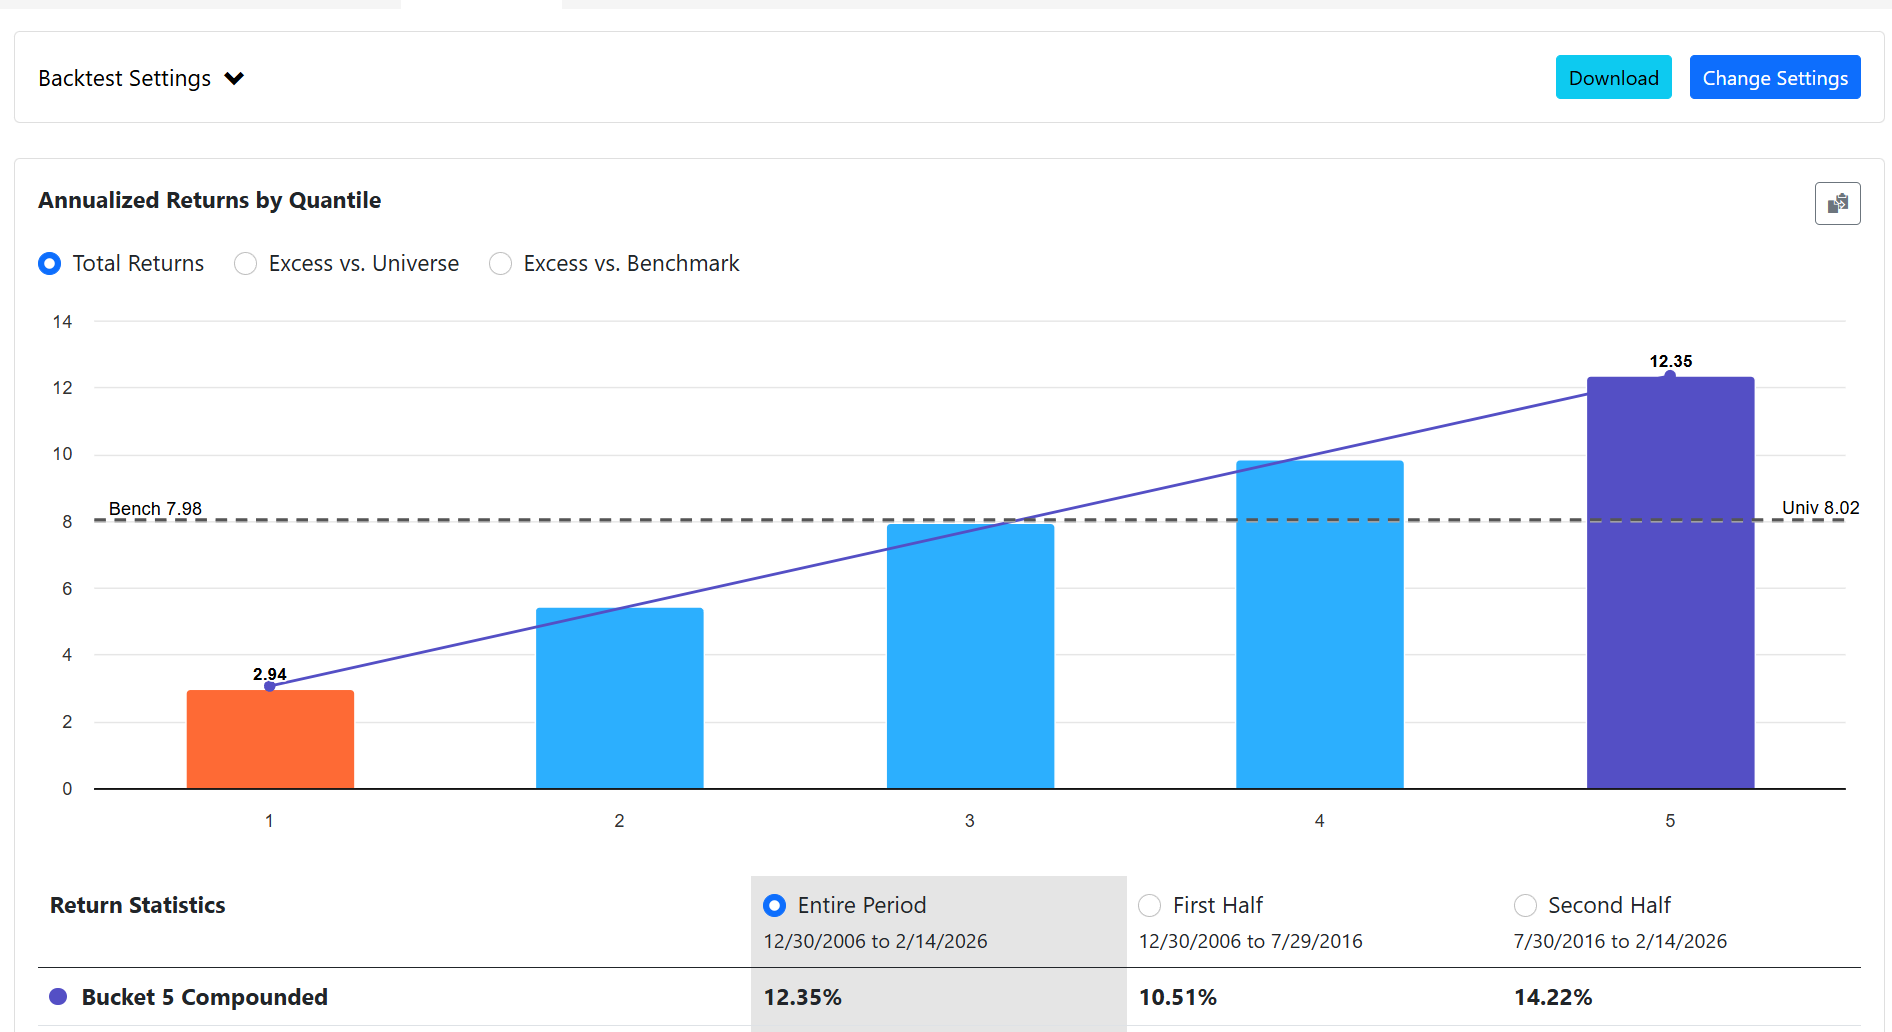Screen dimensions: 1892x1032
Task: Select the Second Half period option
Action: click(x=1525, y=906)
